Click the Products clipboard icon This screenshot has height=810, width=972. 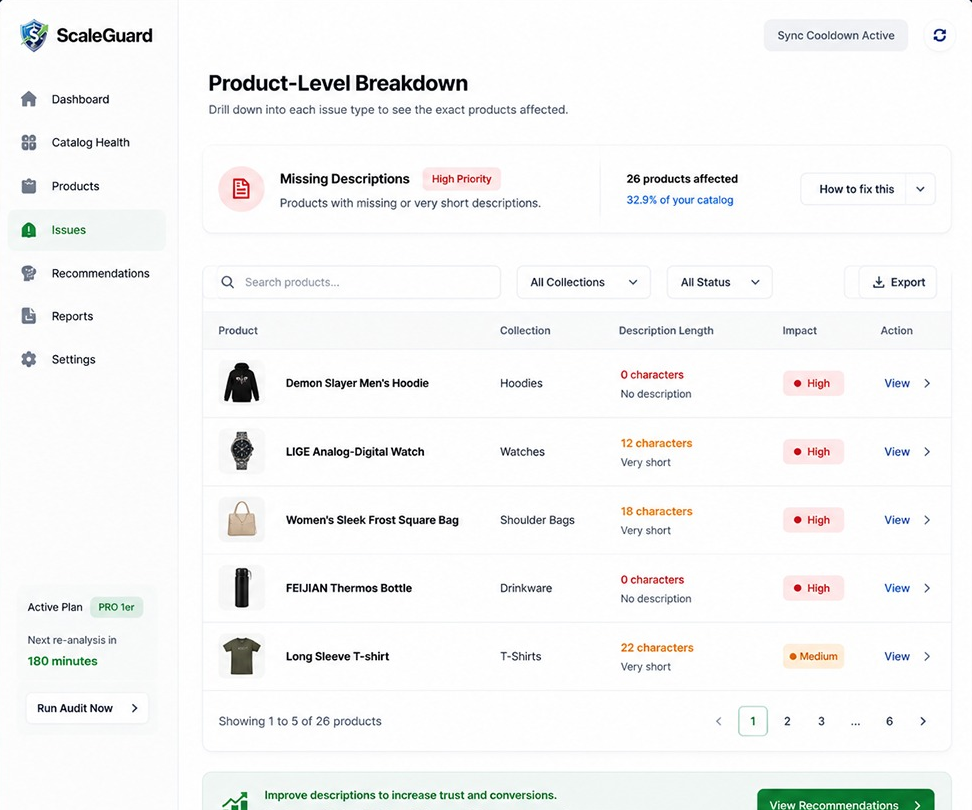[x=29, y=186]
